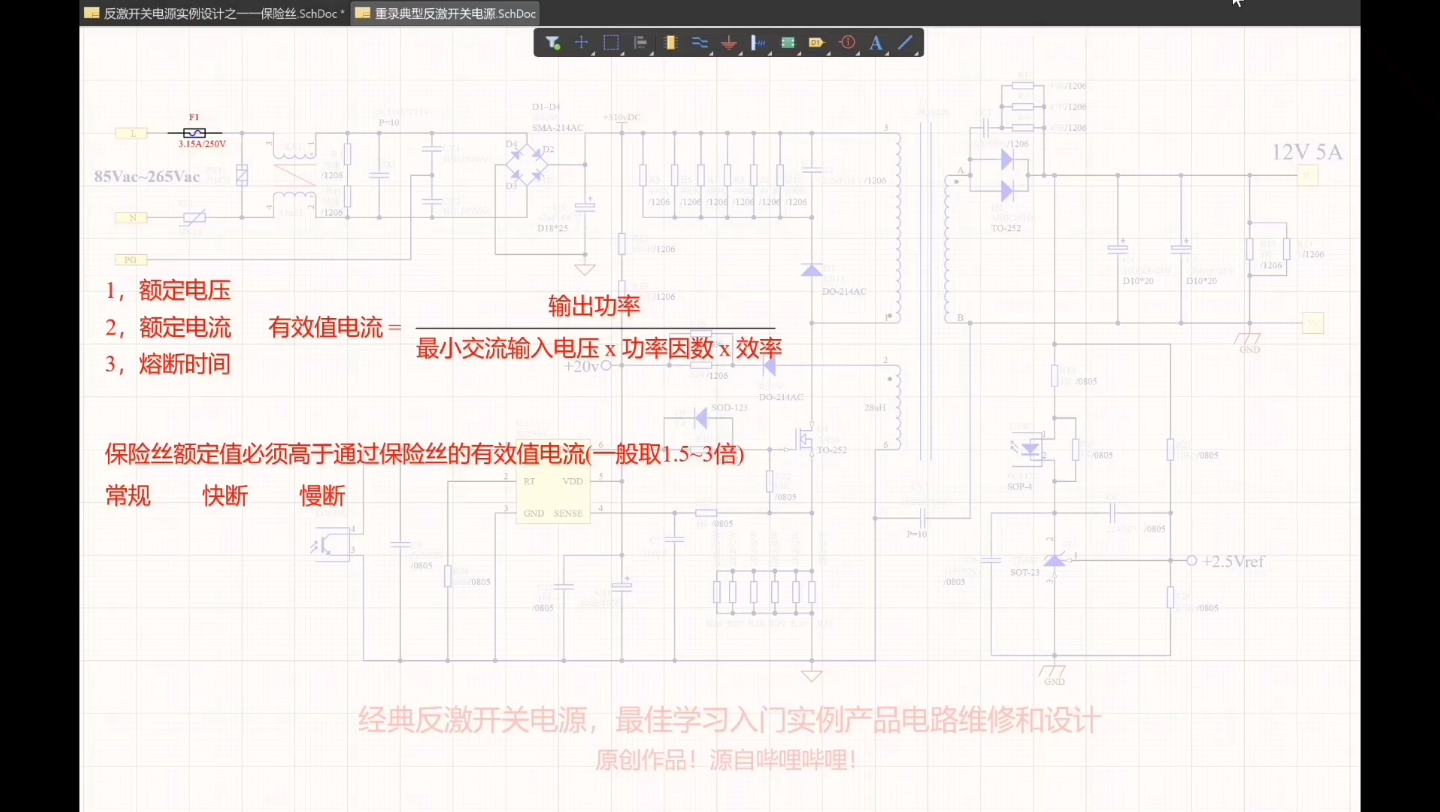Select the 熔断时间 text note
The width and height of the screenshot is (1440, 812).
point(184,364)
